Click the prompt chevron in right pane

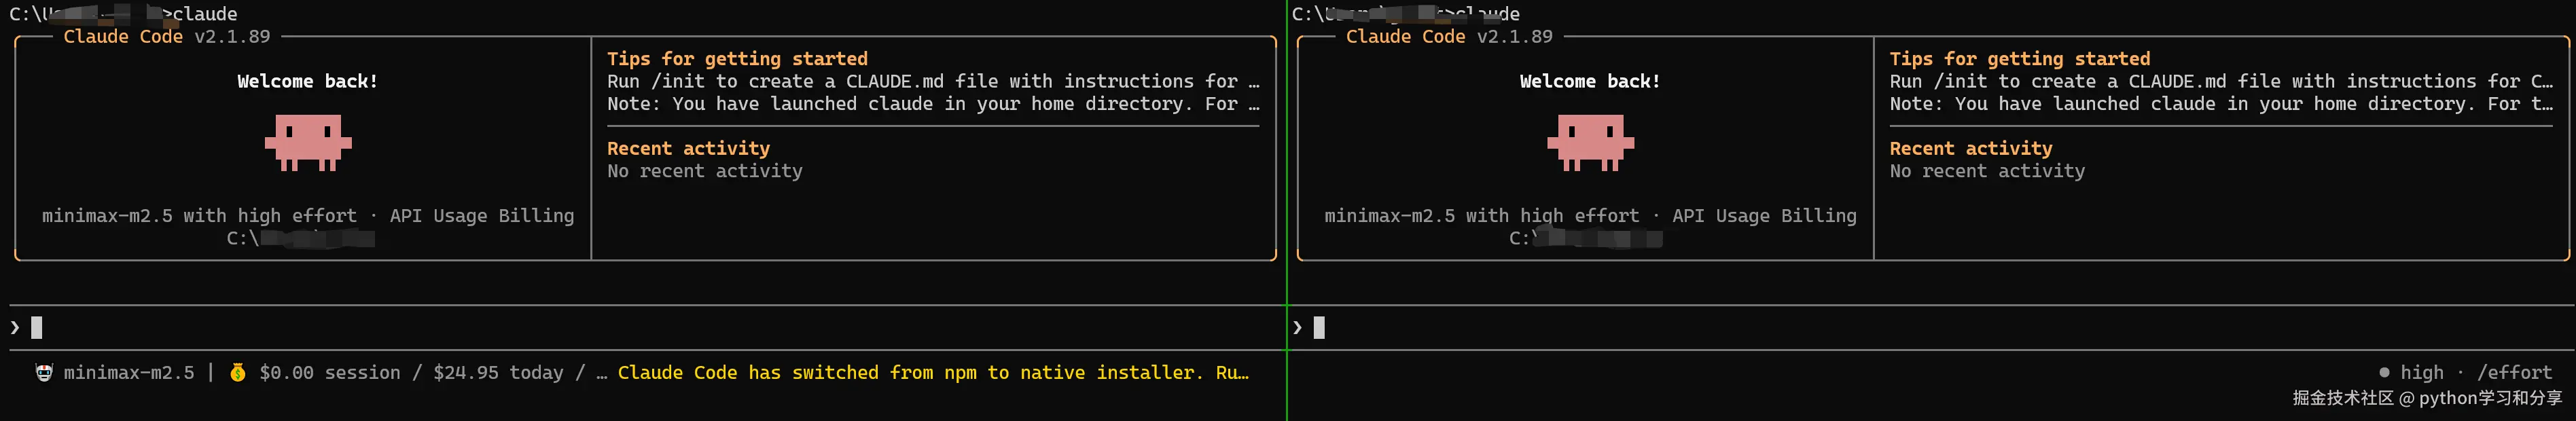pos(1297,328)
